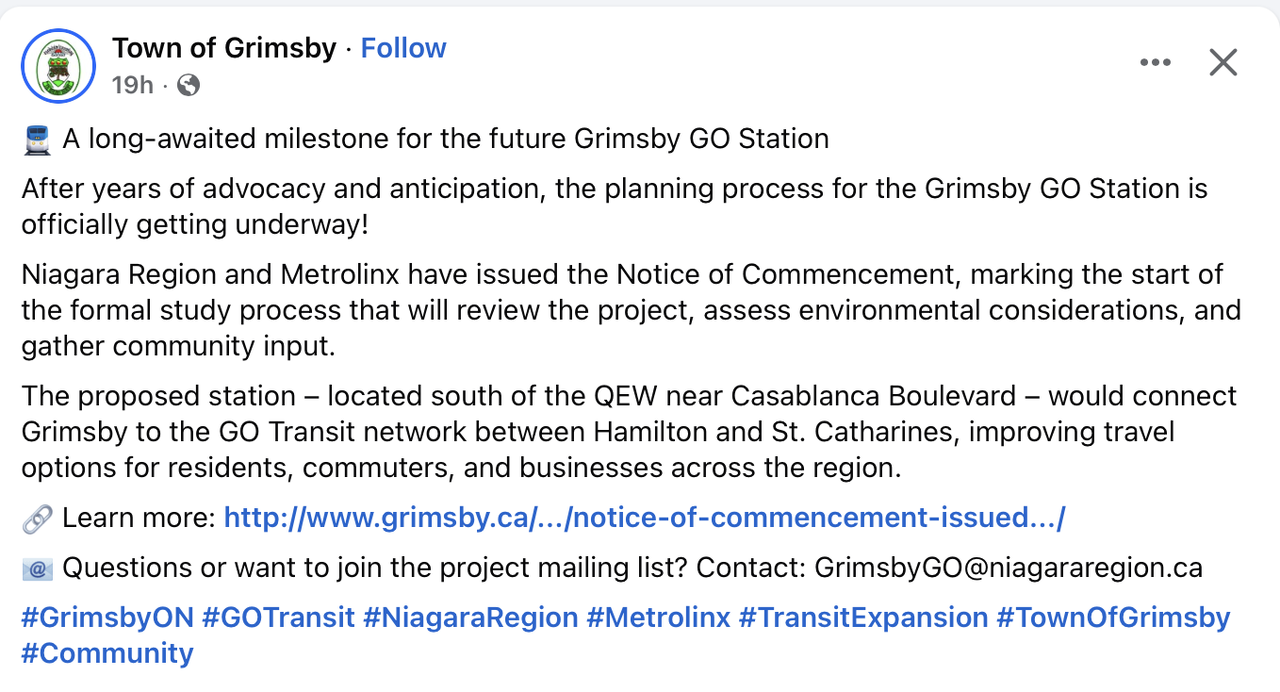1280x692 pixels.
Task: Open the #TransitExpansion hashtag
Action: (863, 617)
